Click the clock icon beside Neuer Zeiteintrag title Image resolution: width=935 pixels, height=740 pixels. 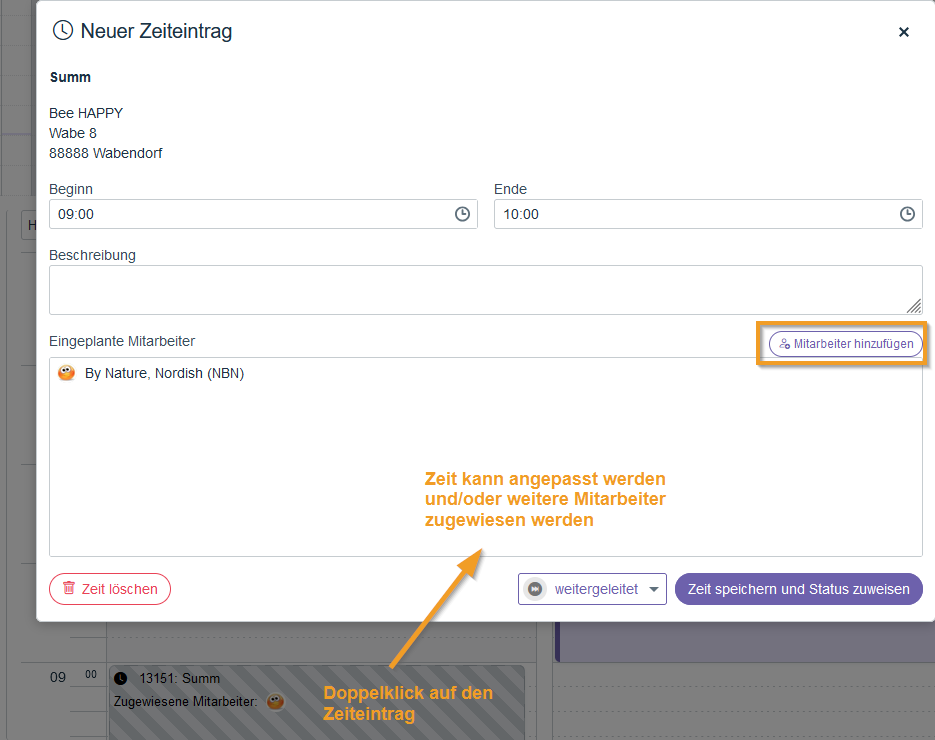(63, 31)
